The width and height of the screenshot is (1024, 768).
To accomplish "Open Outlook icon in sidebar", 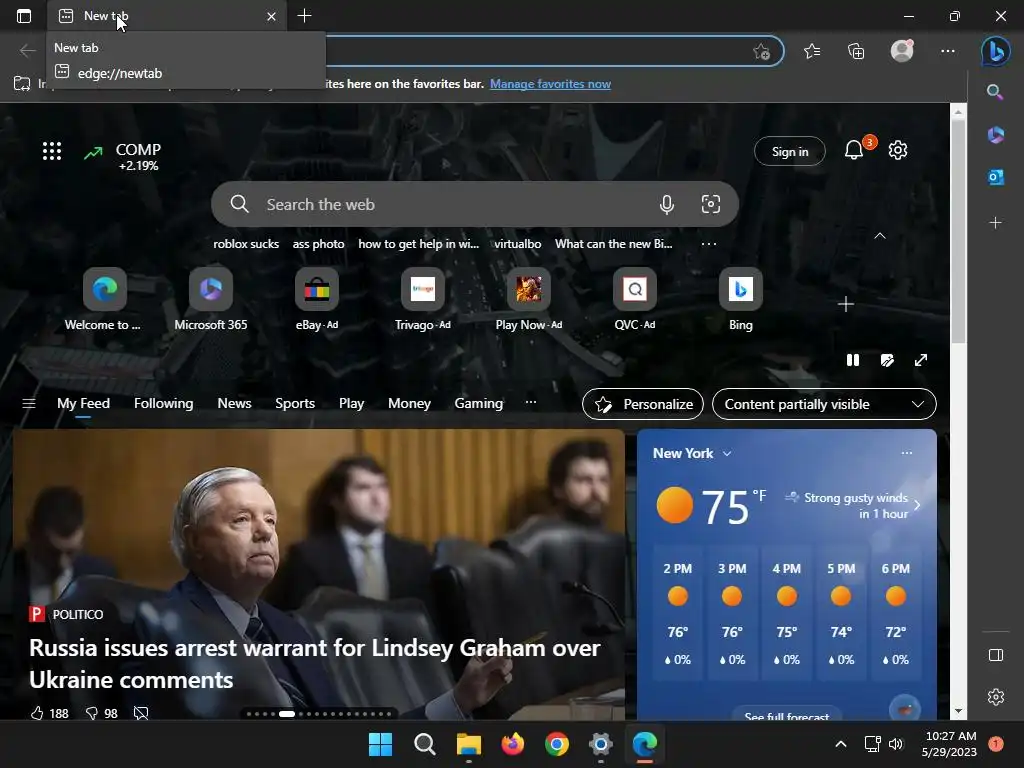I will [x=995, y=177].
